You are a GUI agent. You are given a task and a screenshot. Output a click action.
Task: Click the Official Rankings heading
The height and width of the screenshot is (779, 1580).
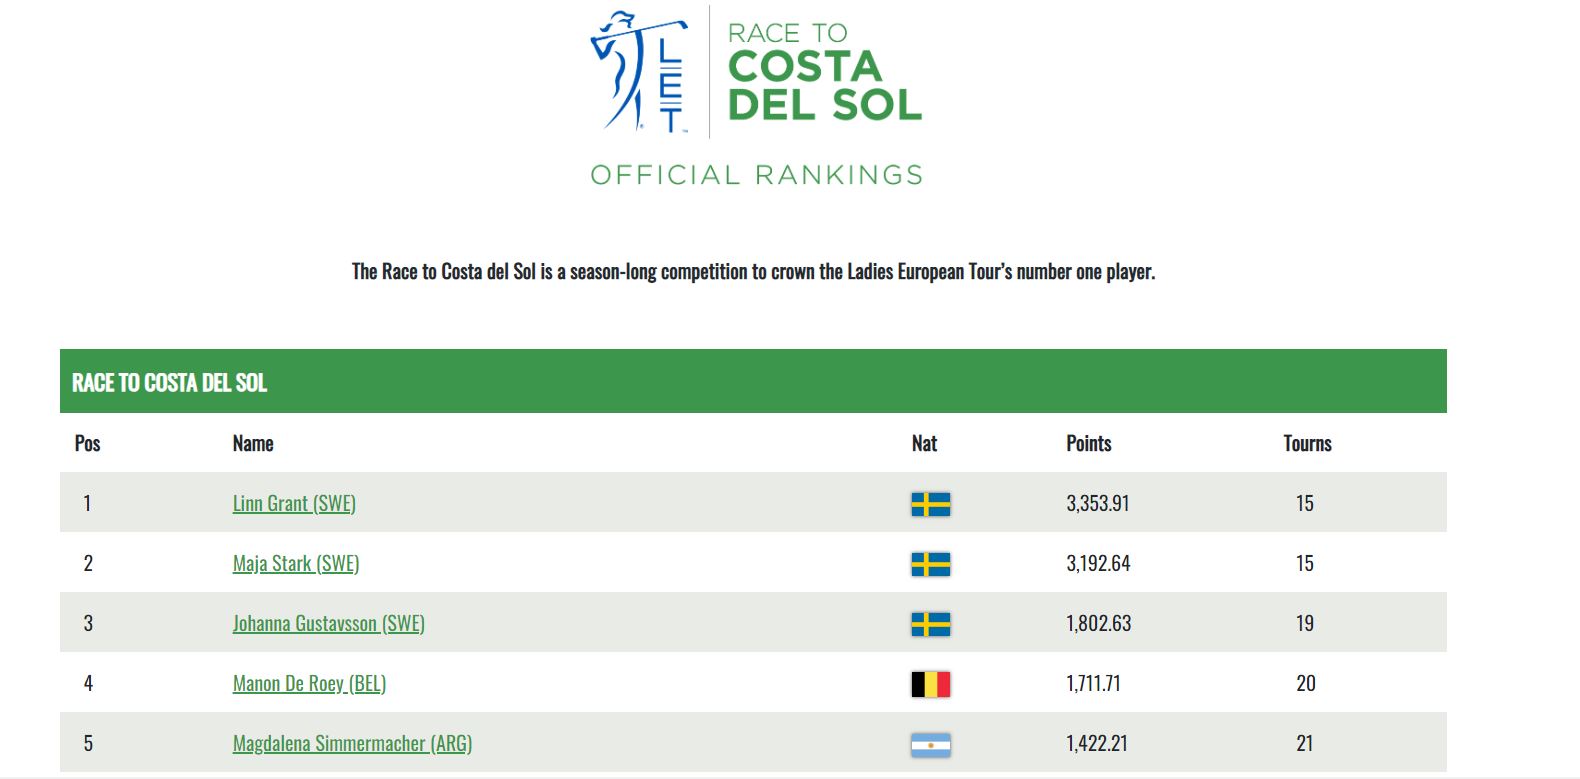click(x=756, y=175)
